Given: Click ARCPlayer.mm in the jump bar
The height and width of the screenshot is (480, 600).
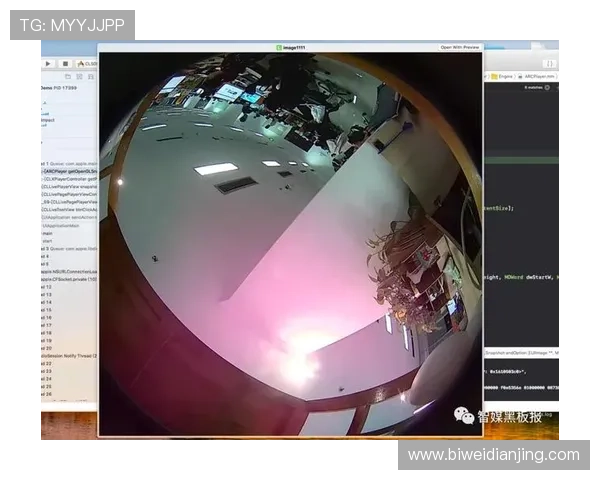Looking at the screenshot, I should (534, 76).
